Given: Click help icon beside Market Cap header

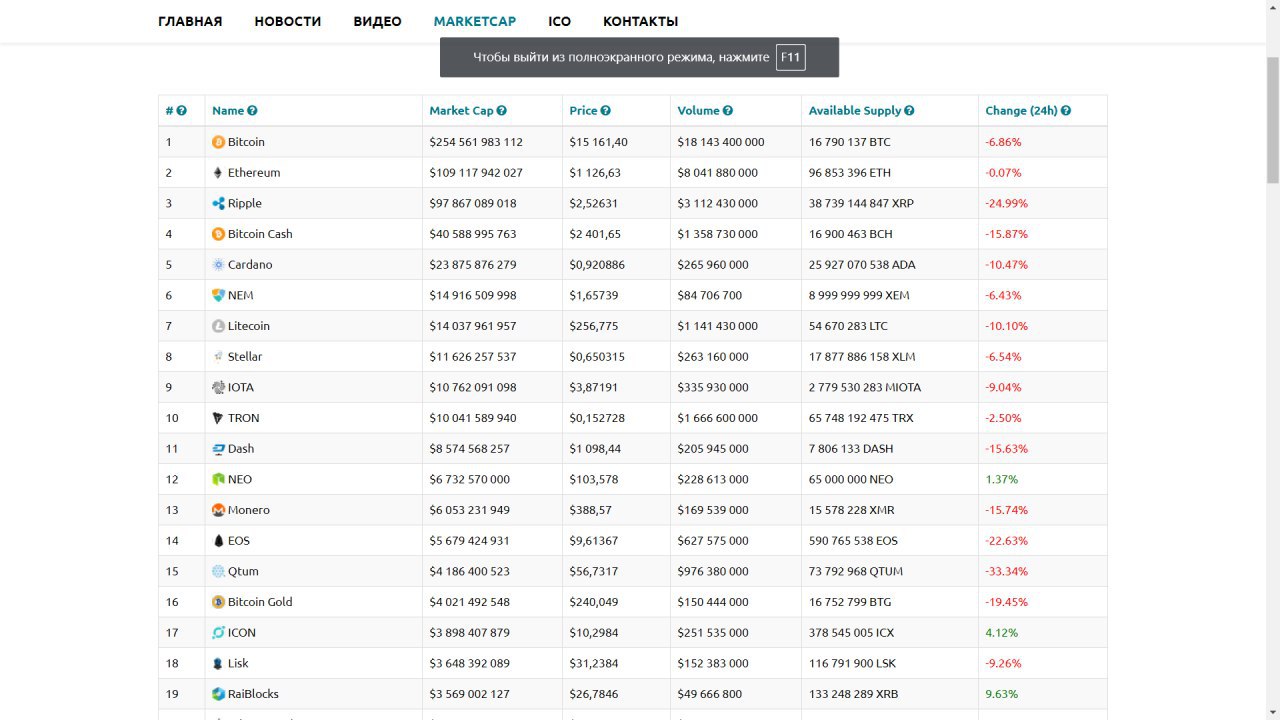Looking at the screenshot, I should [x=502, y=111].
